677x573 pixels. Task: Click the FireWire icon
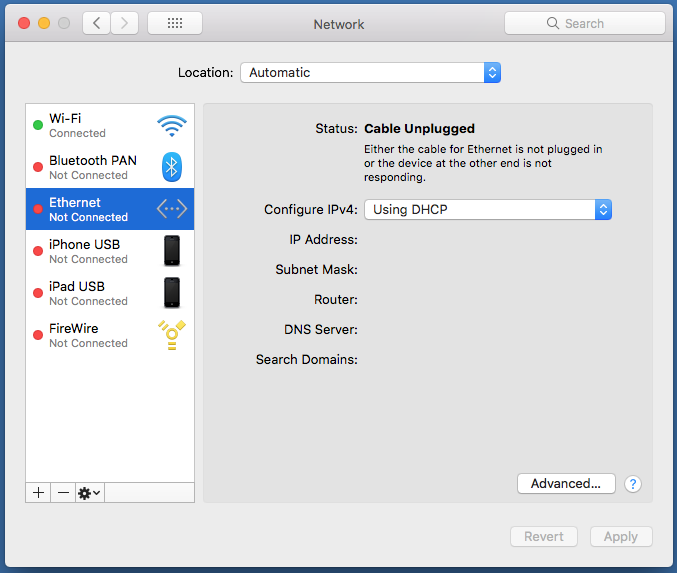tap(172, 335)
